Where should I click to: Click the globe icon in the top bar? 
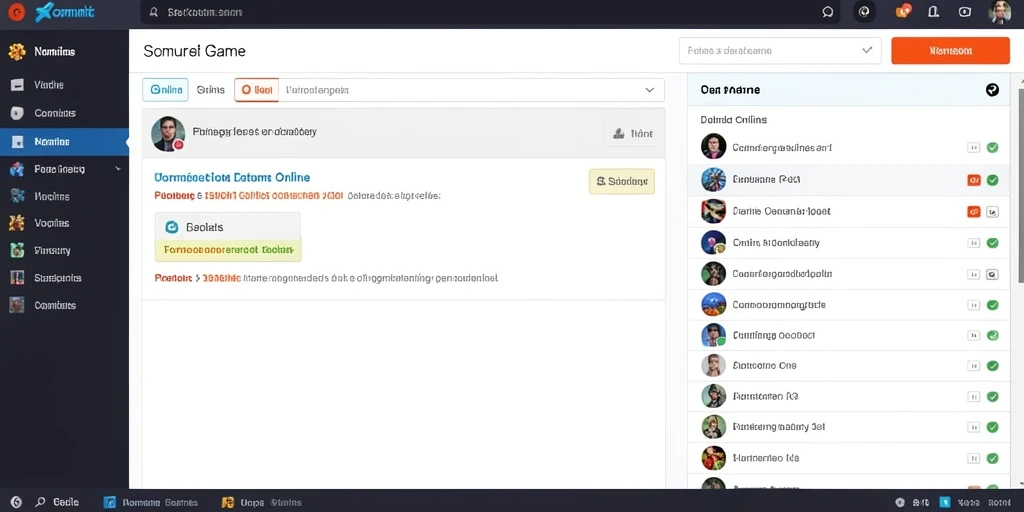click(865, 12)
